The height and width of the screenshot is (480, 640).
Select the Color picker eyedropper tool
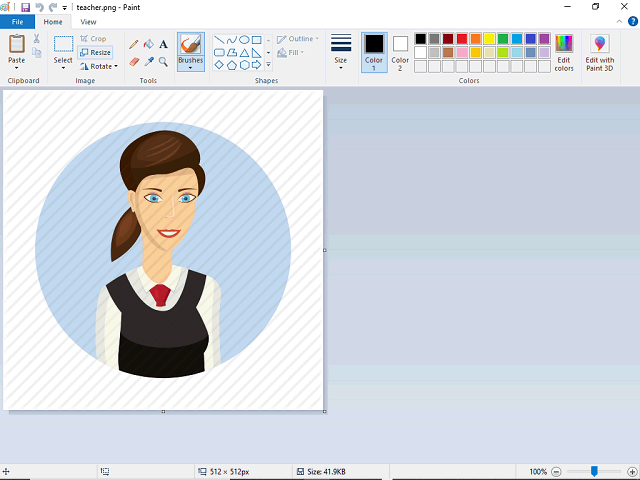pyautogui.click(x=149, y=62)
